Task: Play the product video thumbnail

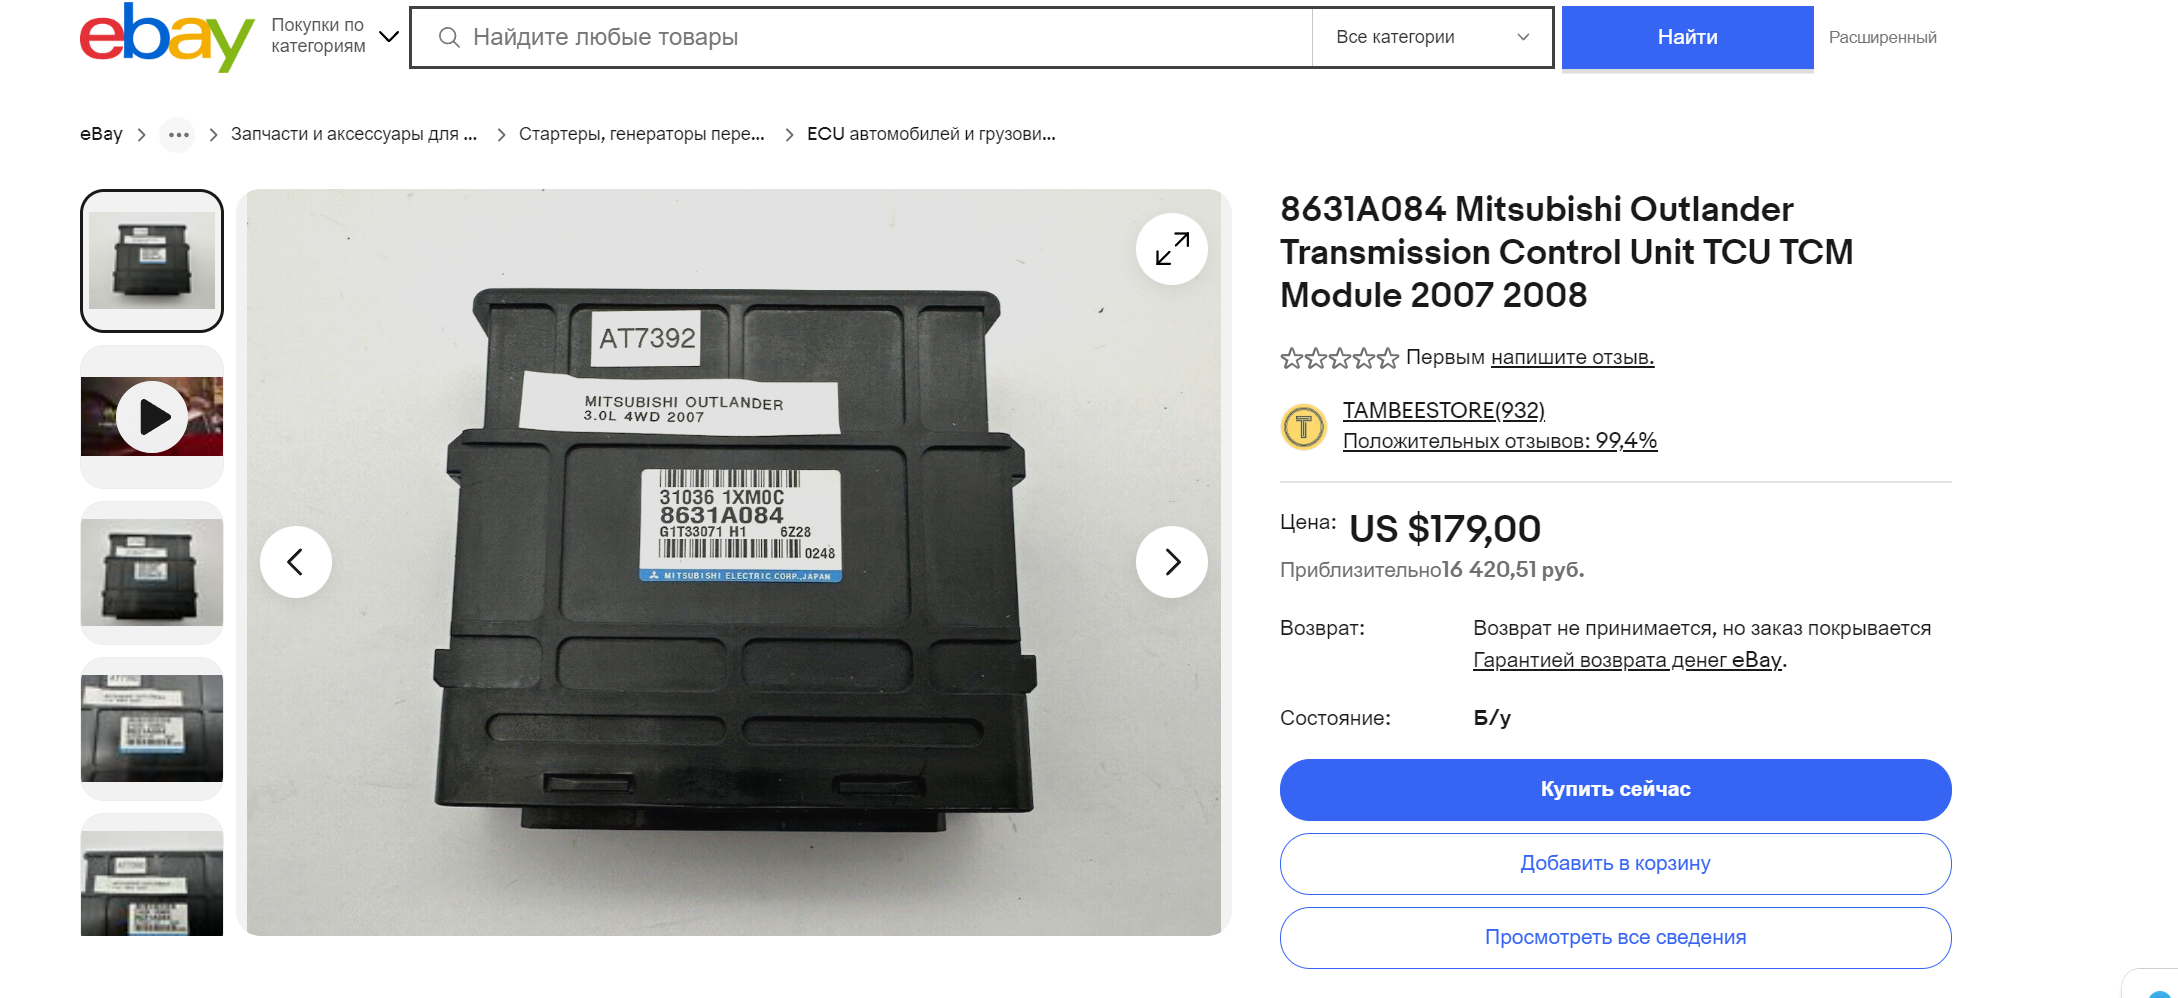Action: (x=152, y=417)
